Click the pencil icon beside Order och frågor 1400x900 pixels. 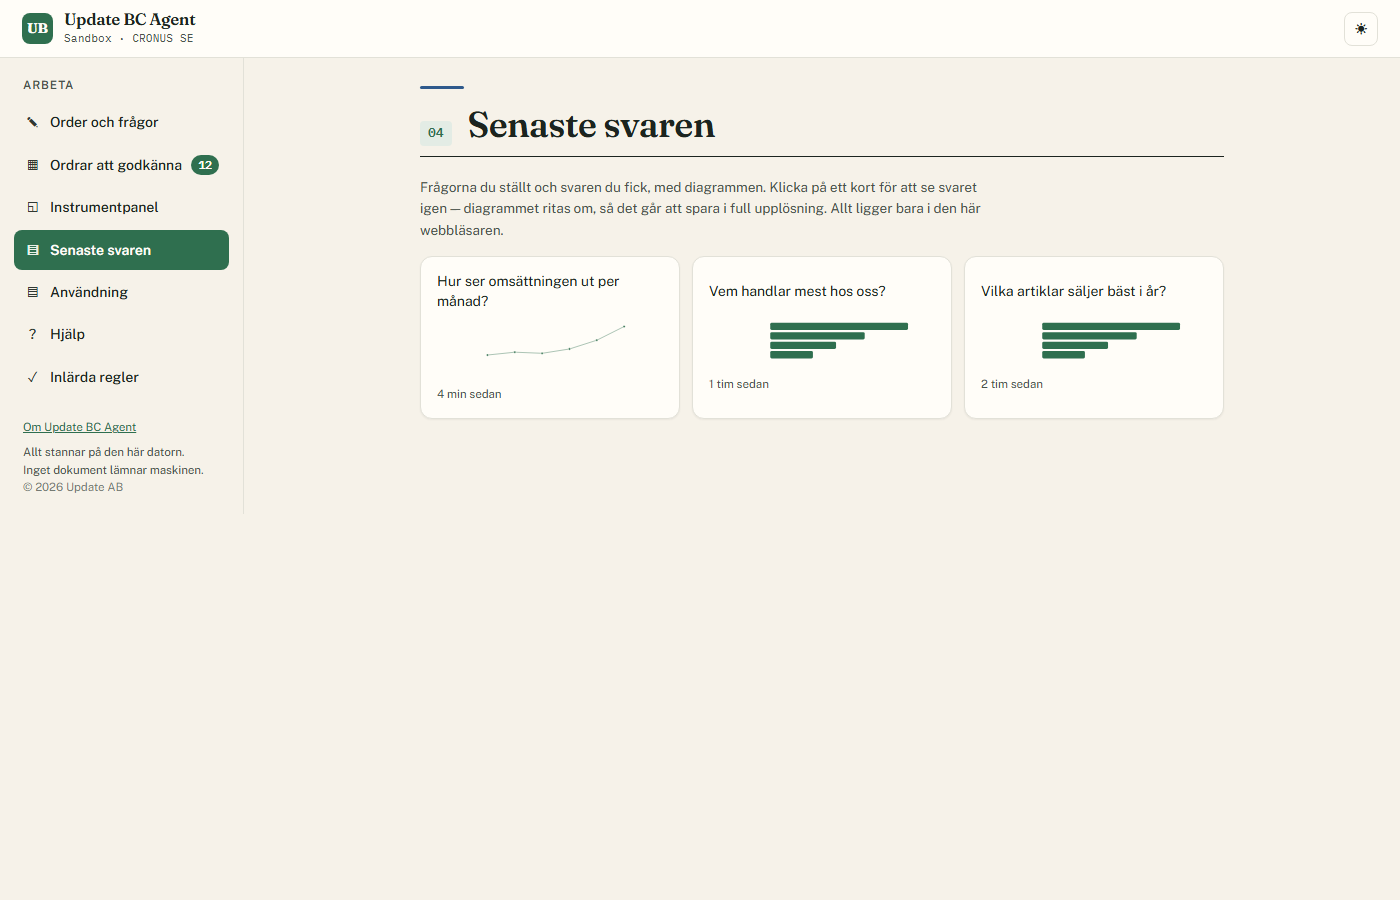[x=33, y=122]
